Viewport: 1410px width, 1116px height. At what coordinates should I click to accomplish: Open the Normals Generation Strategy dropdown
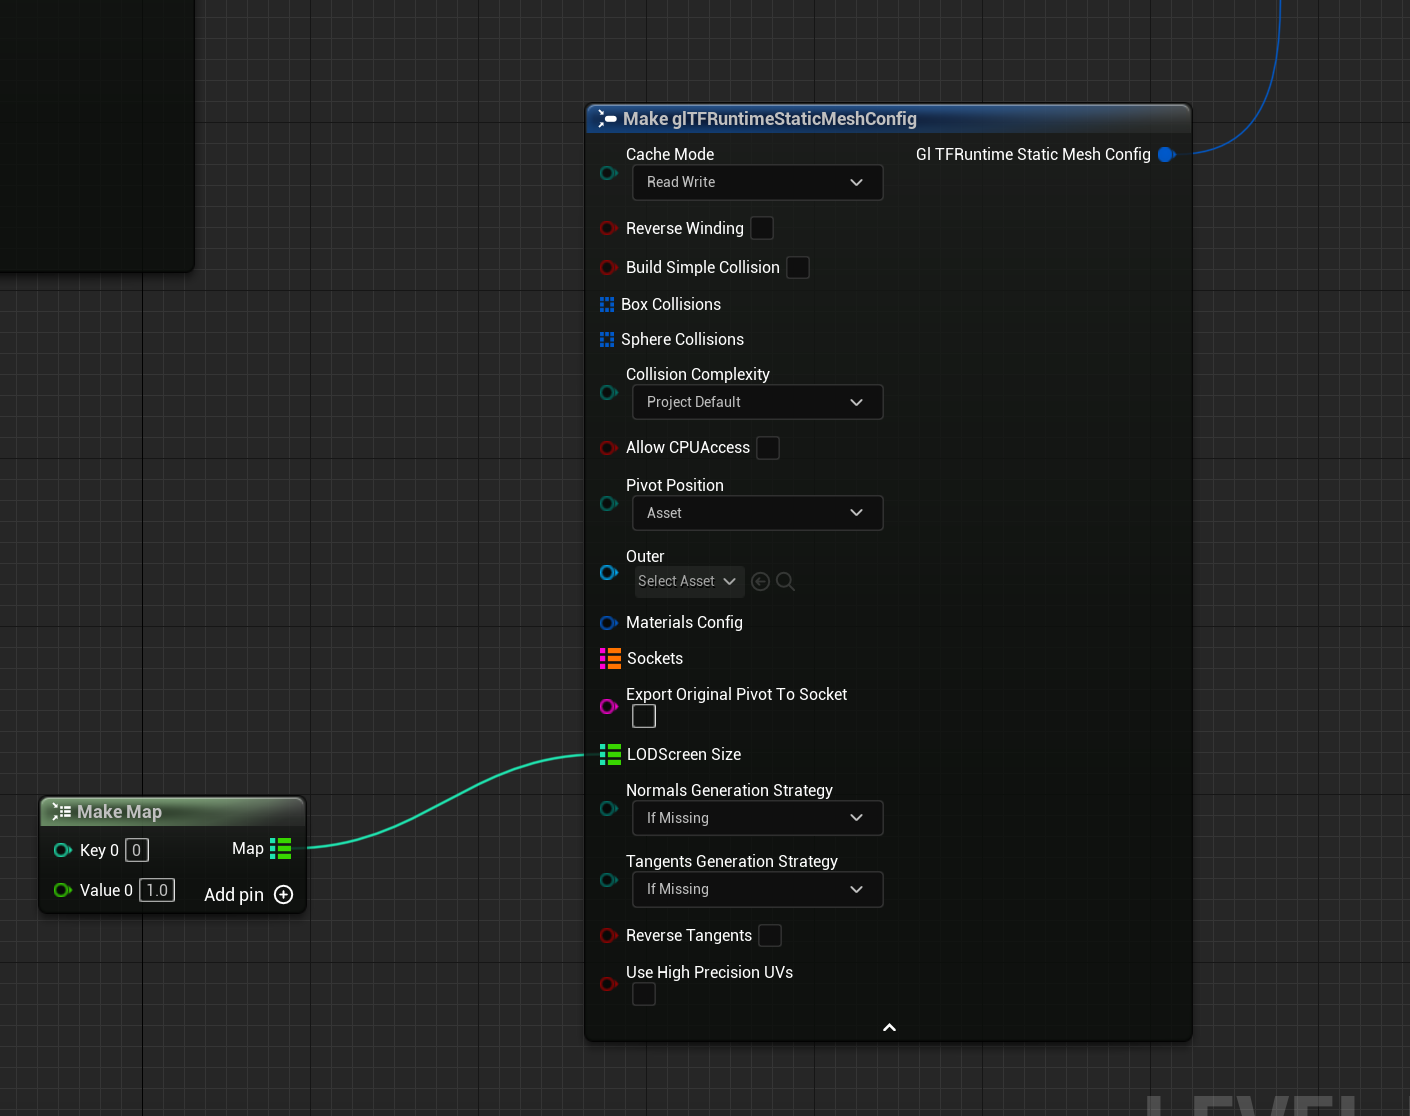pos(756,818)
